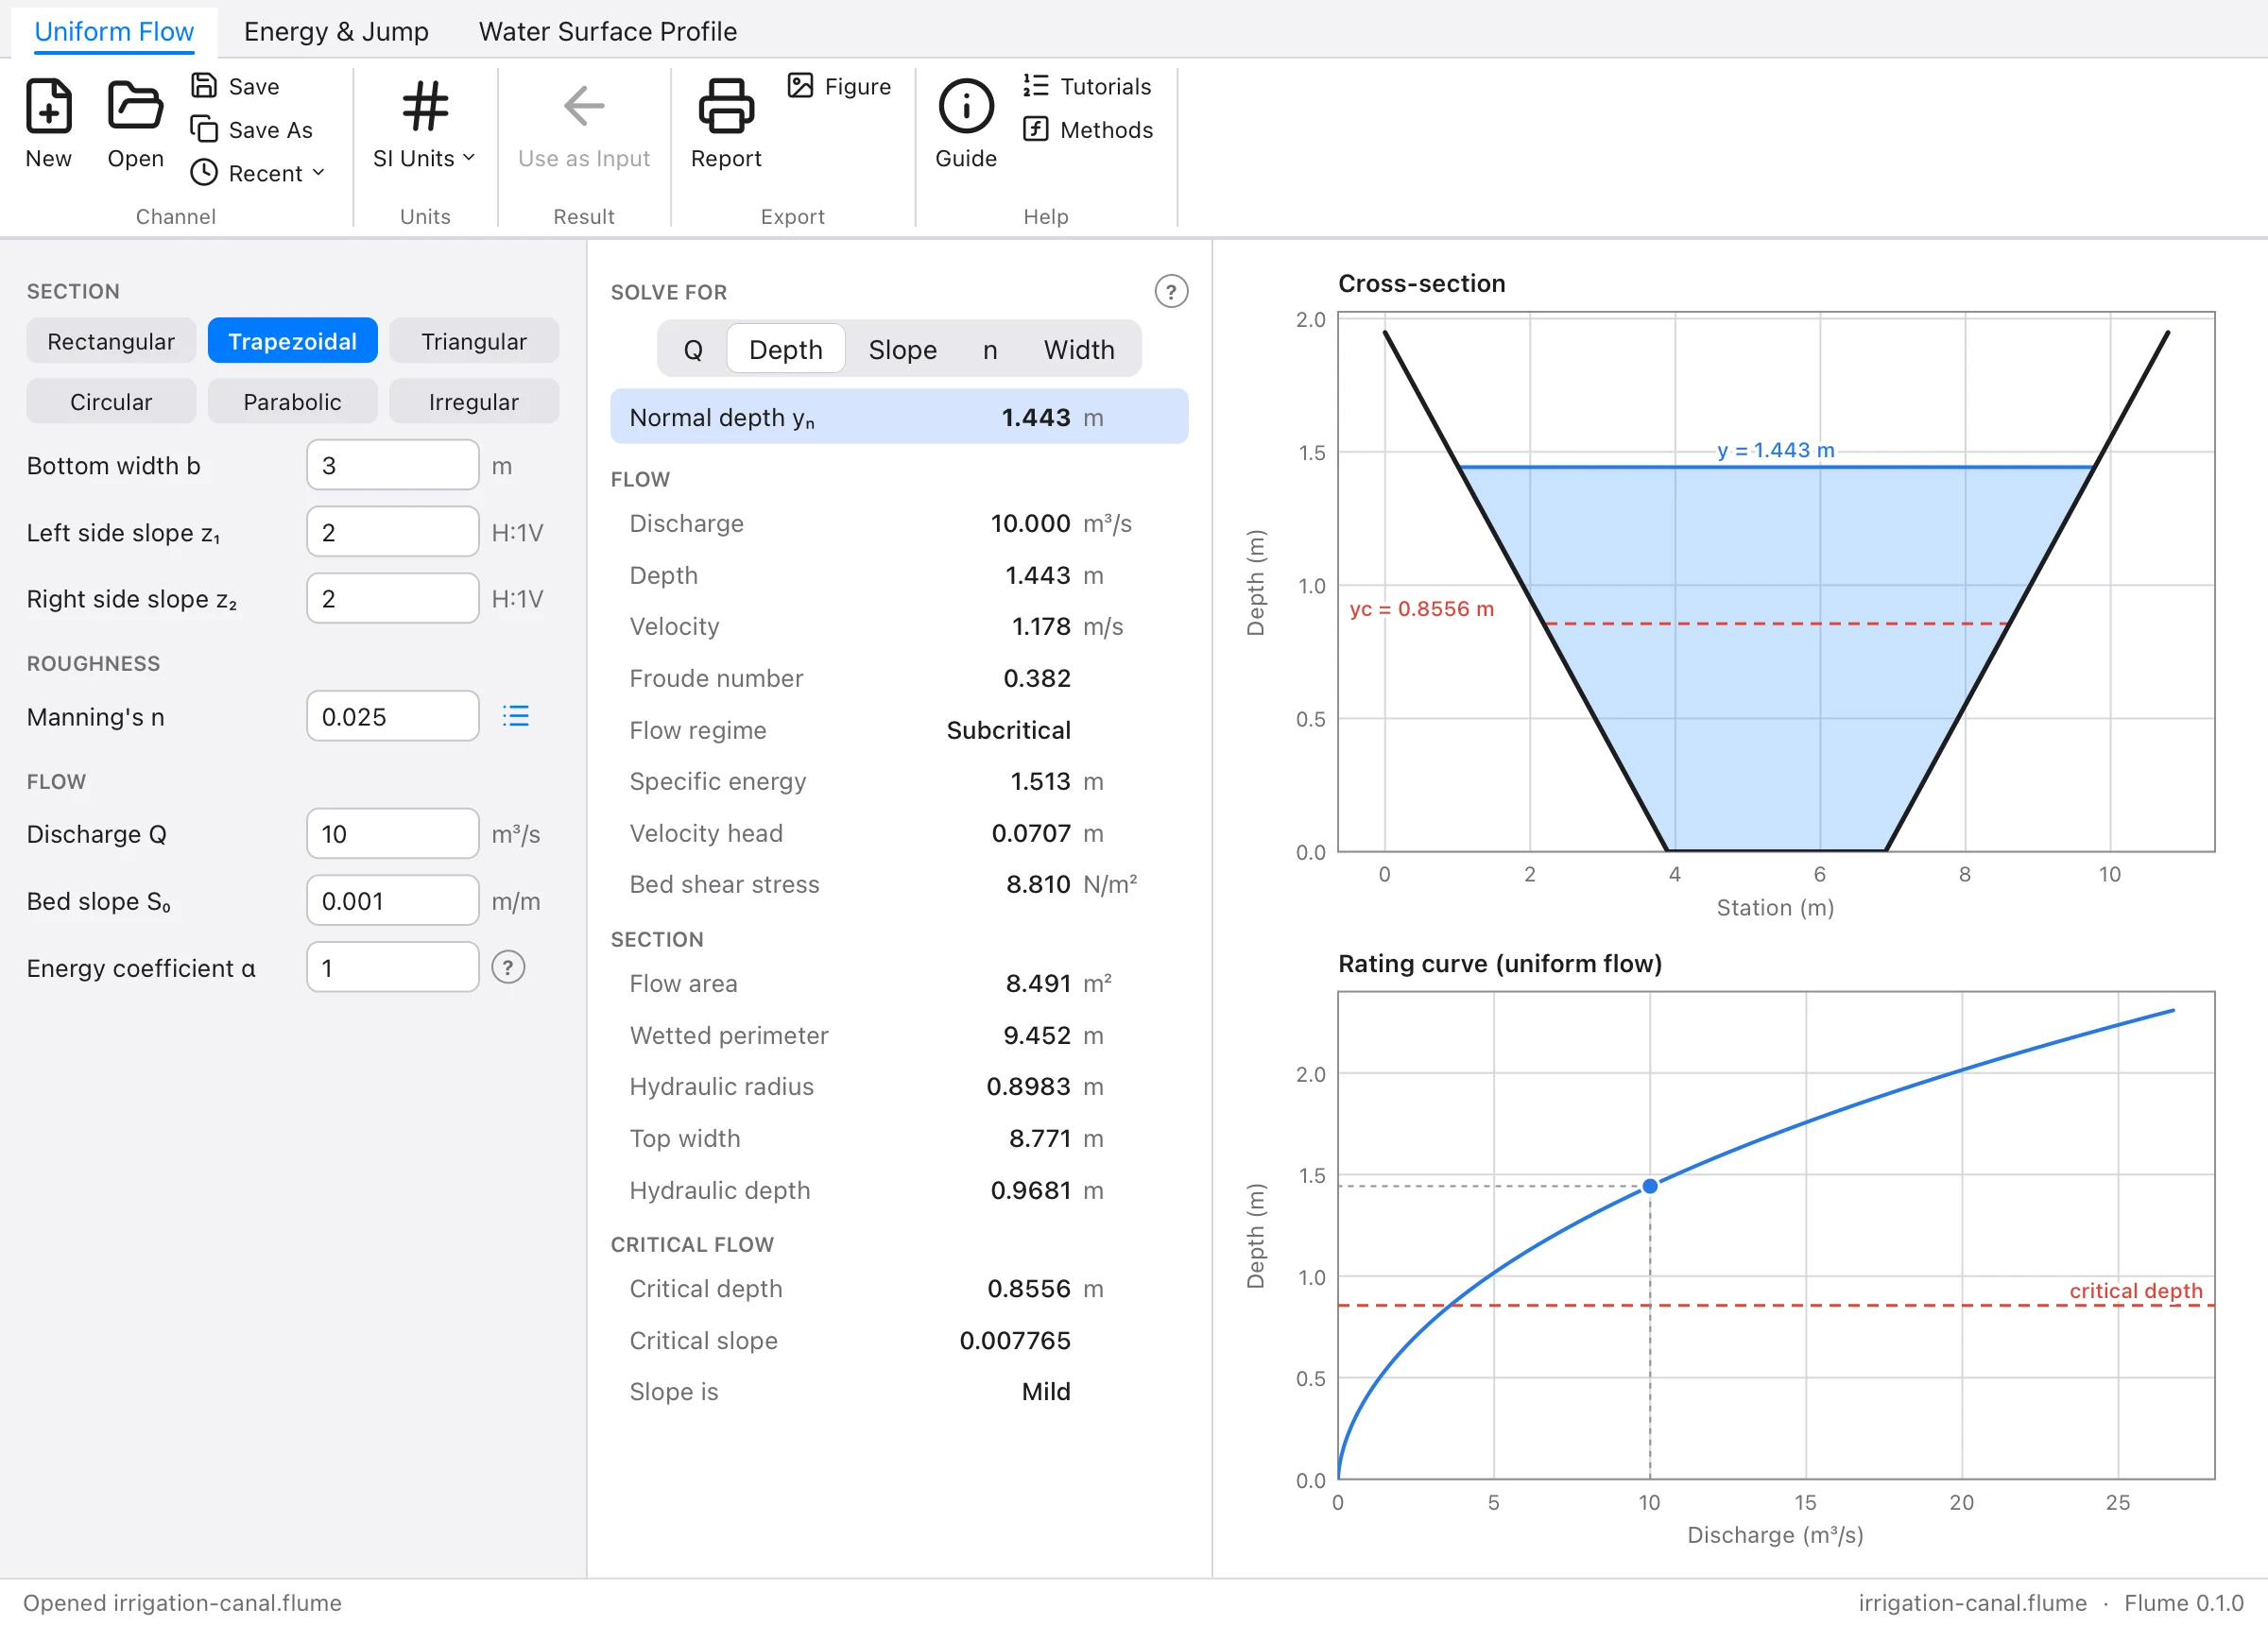
Task: Click the Critical slope value 0.007765
Action: coord(1014,1340)
